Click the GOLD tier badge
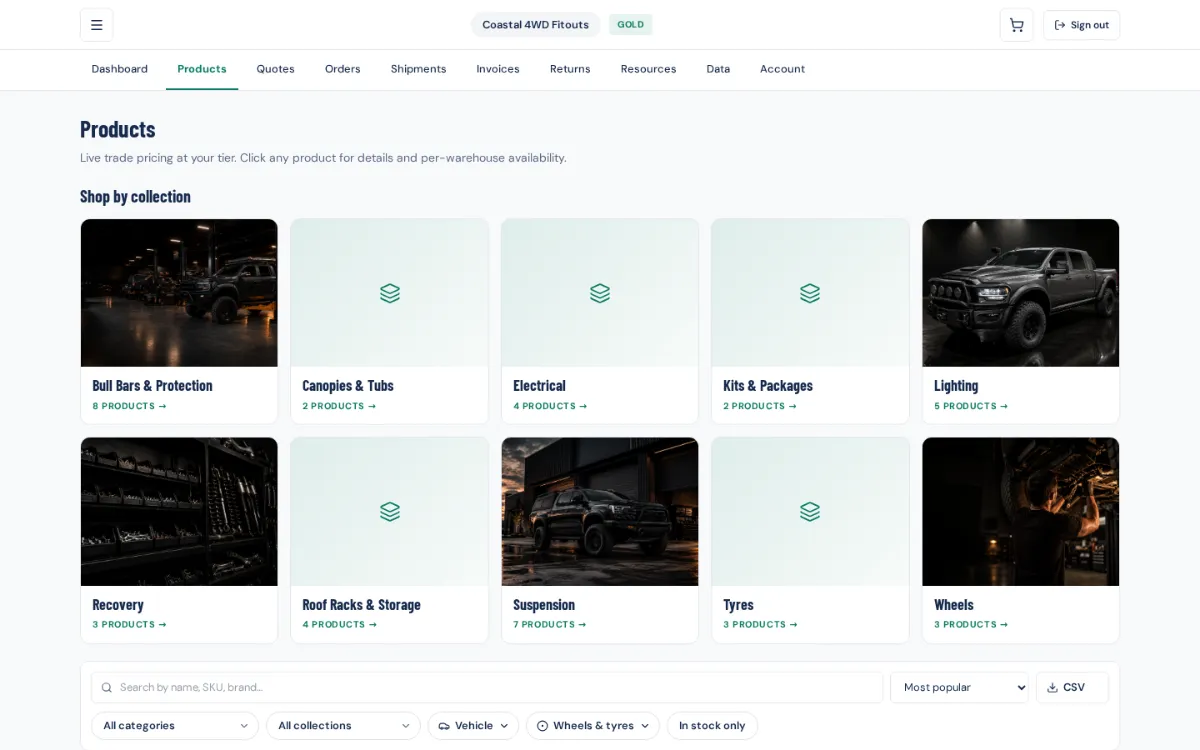1200x750 pixels. coord(630,25)
